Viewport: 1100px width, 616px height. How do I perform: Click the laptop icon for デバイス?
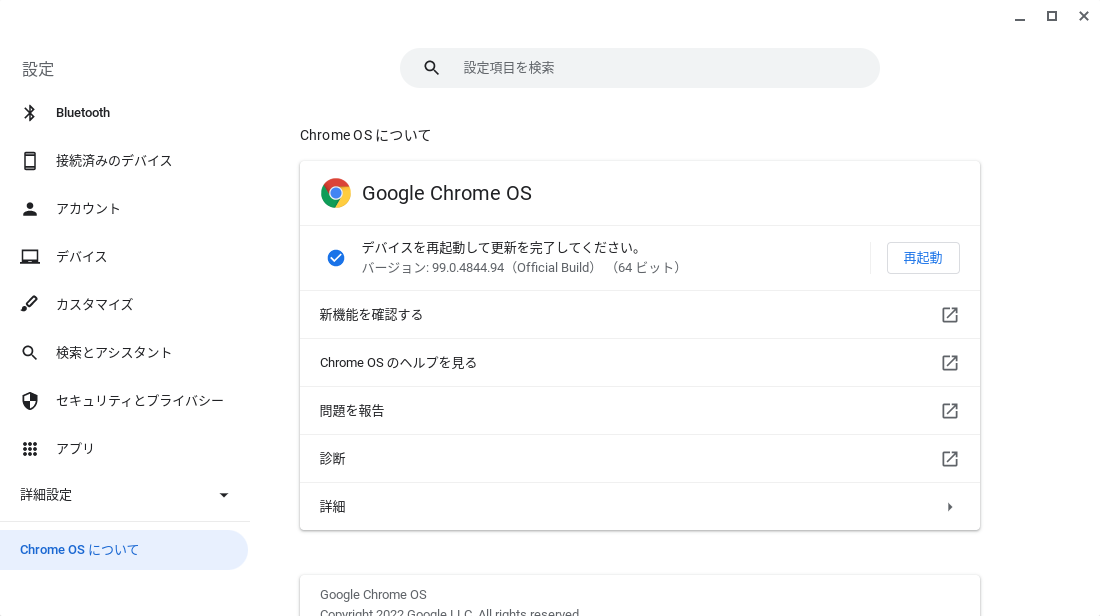(x=29, y=257)
